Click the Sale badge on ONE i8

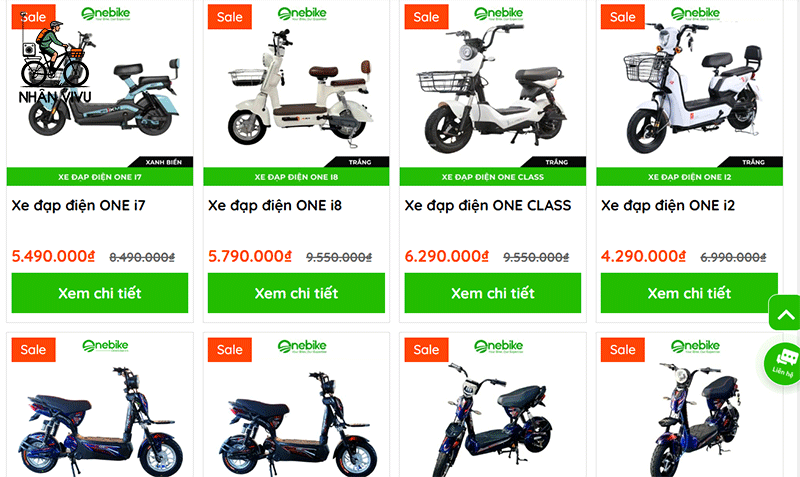(230, 17)
